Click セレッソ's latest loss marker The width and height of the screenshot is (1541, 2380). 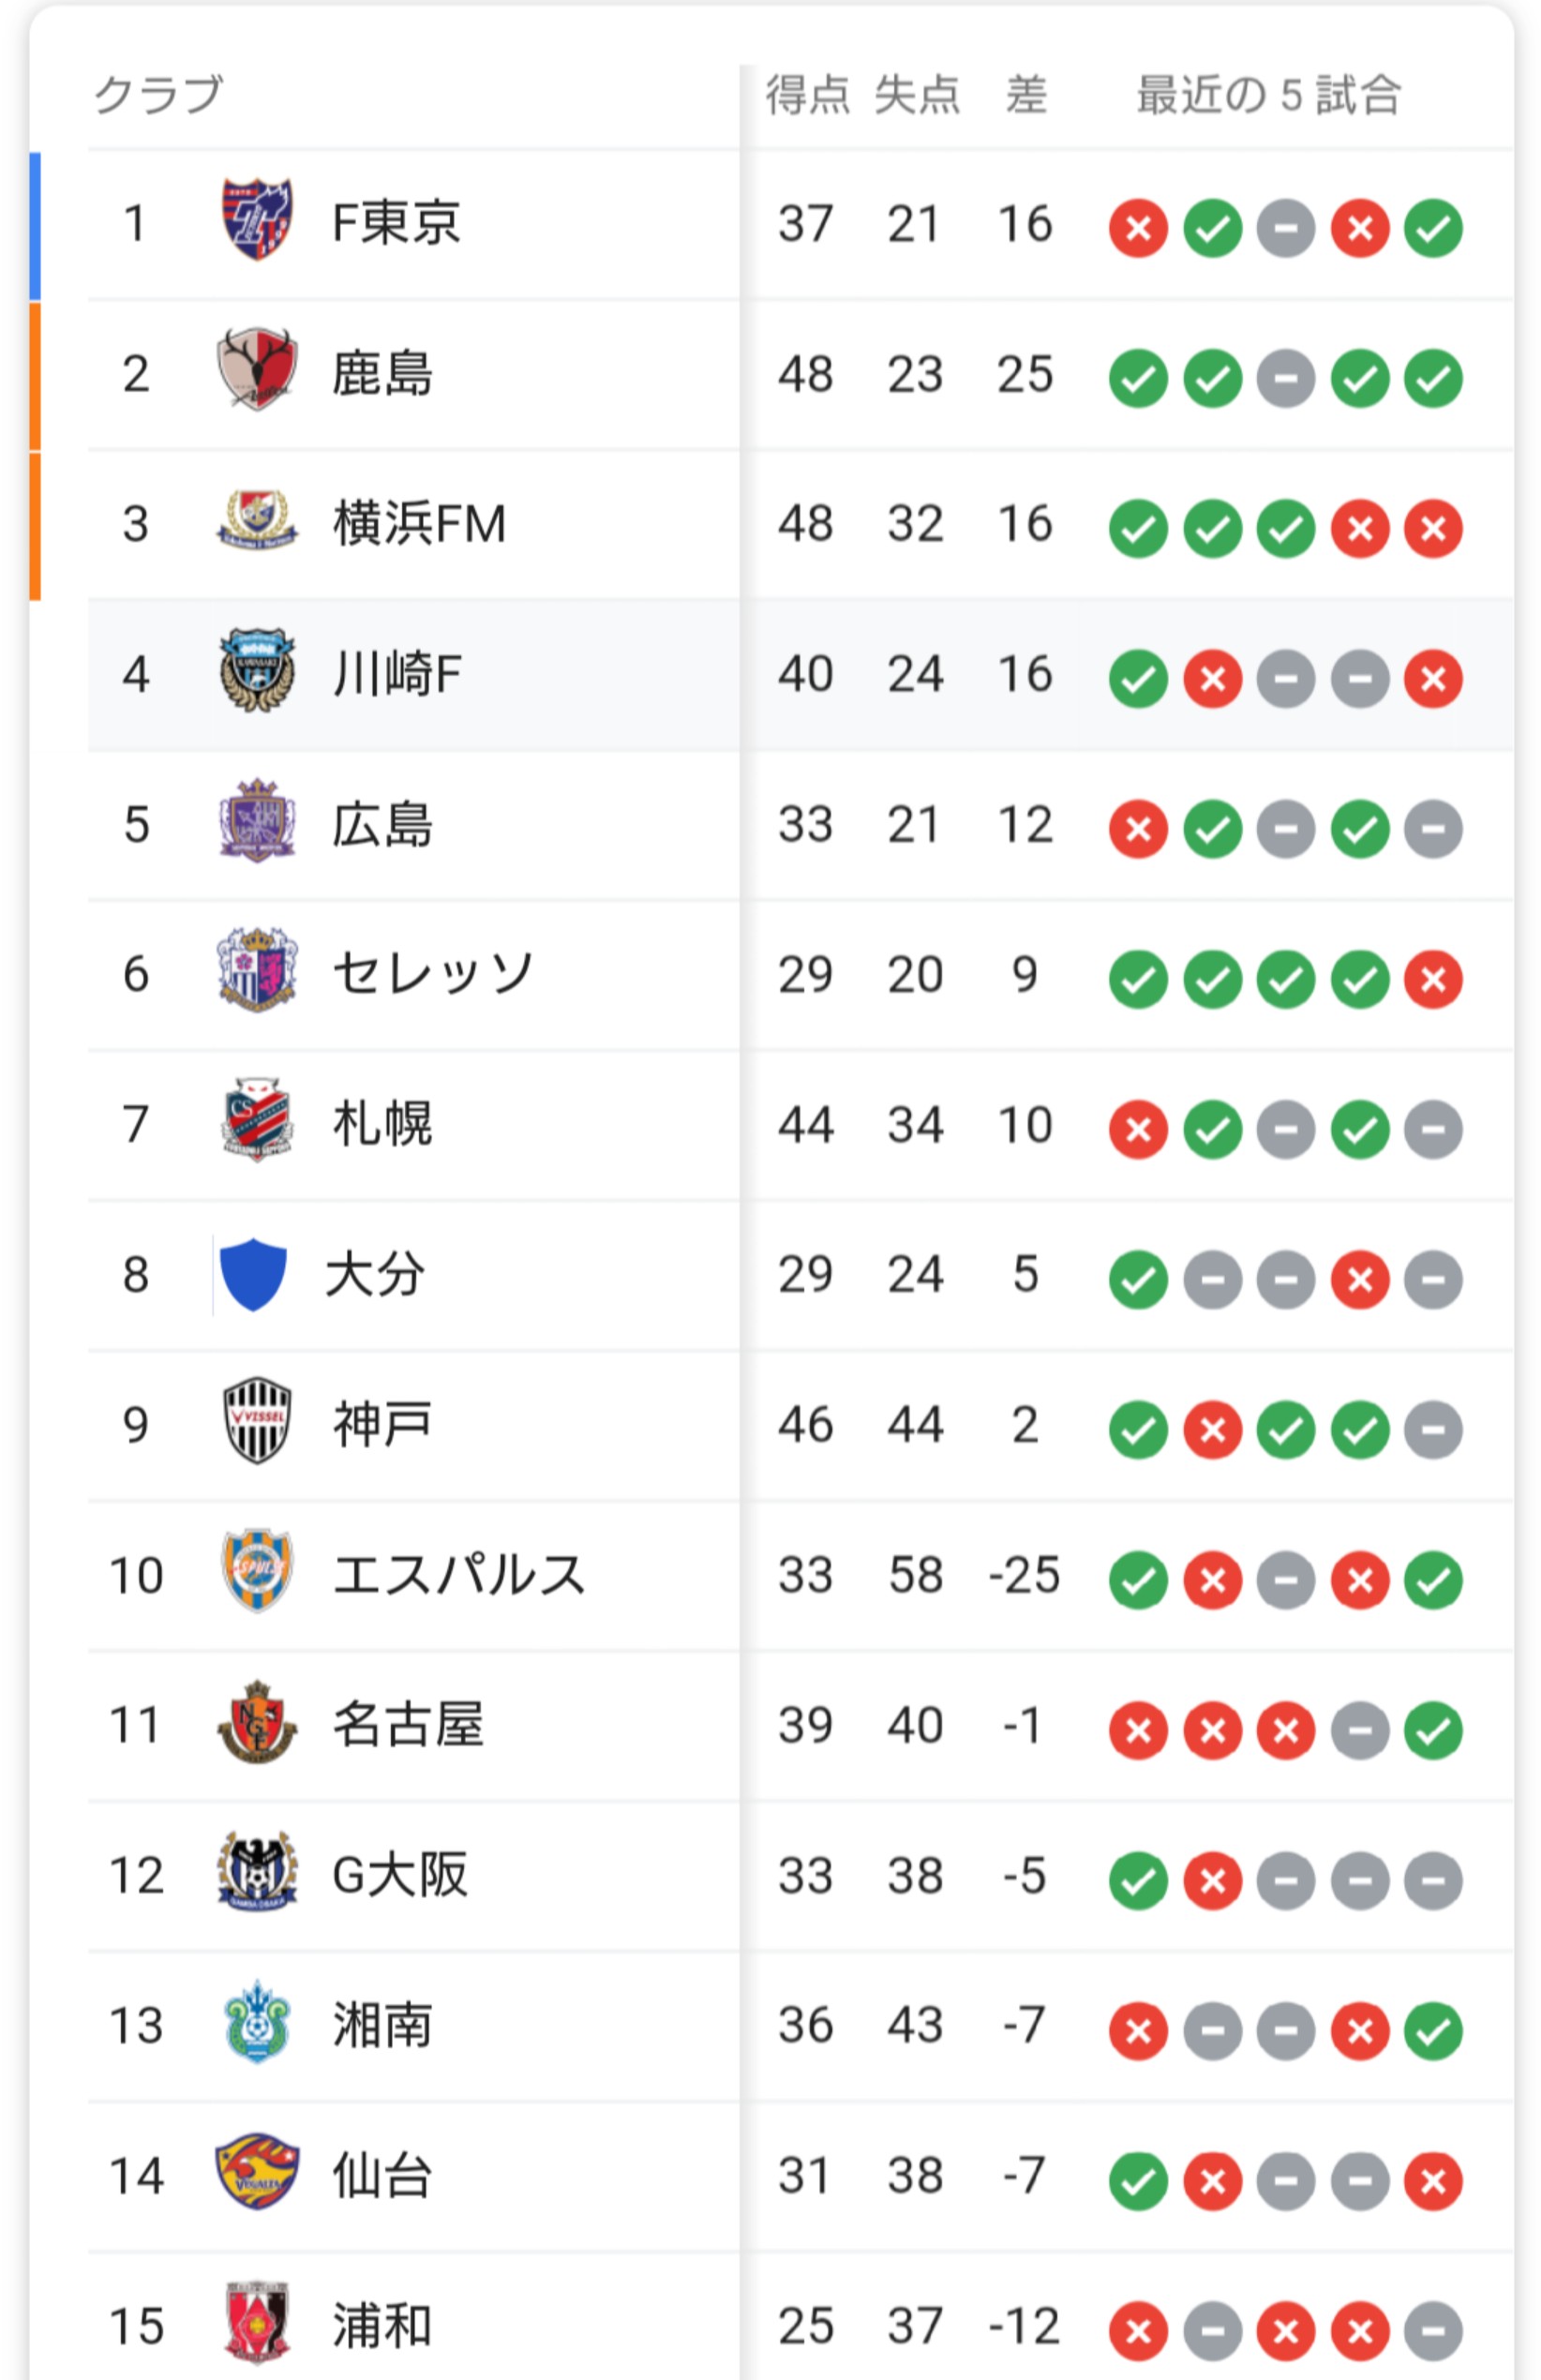(x=1433, y=979)
